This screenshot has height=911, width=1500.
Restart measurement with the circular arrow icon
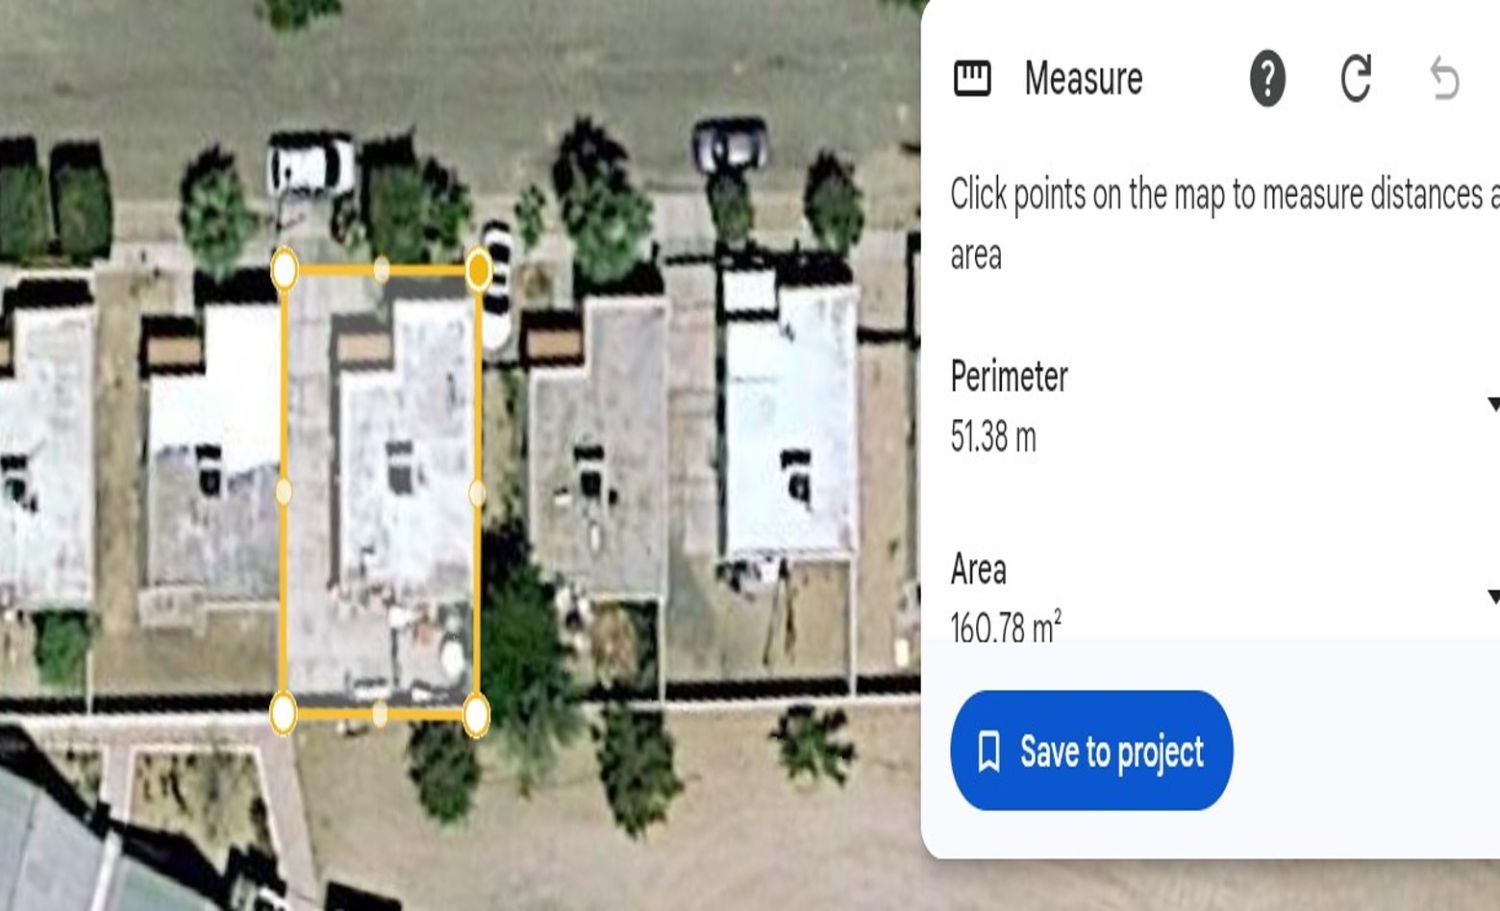click(1355, 78)
